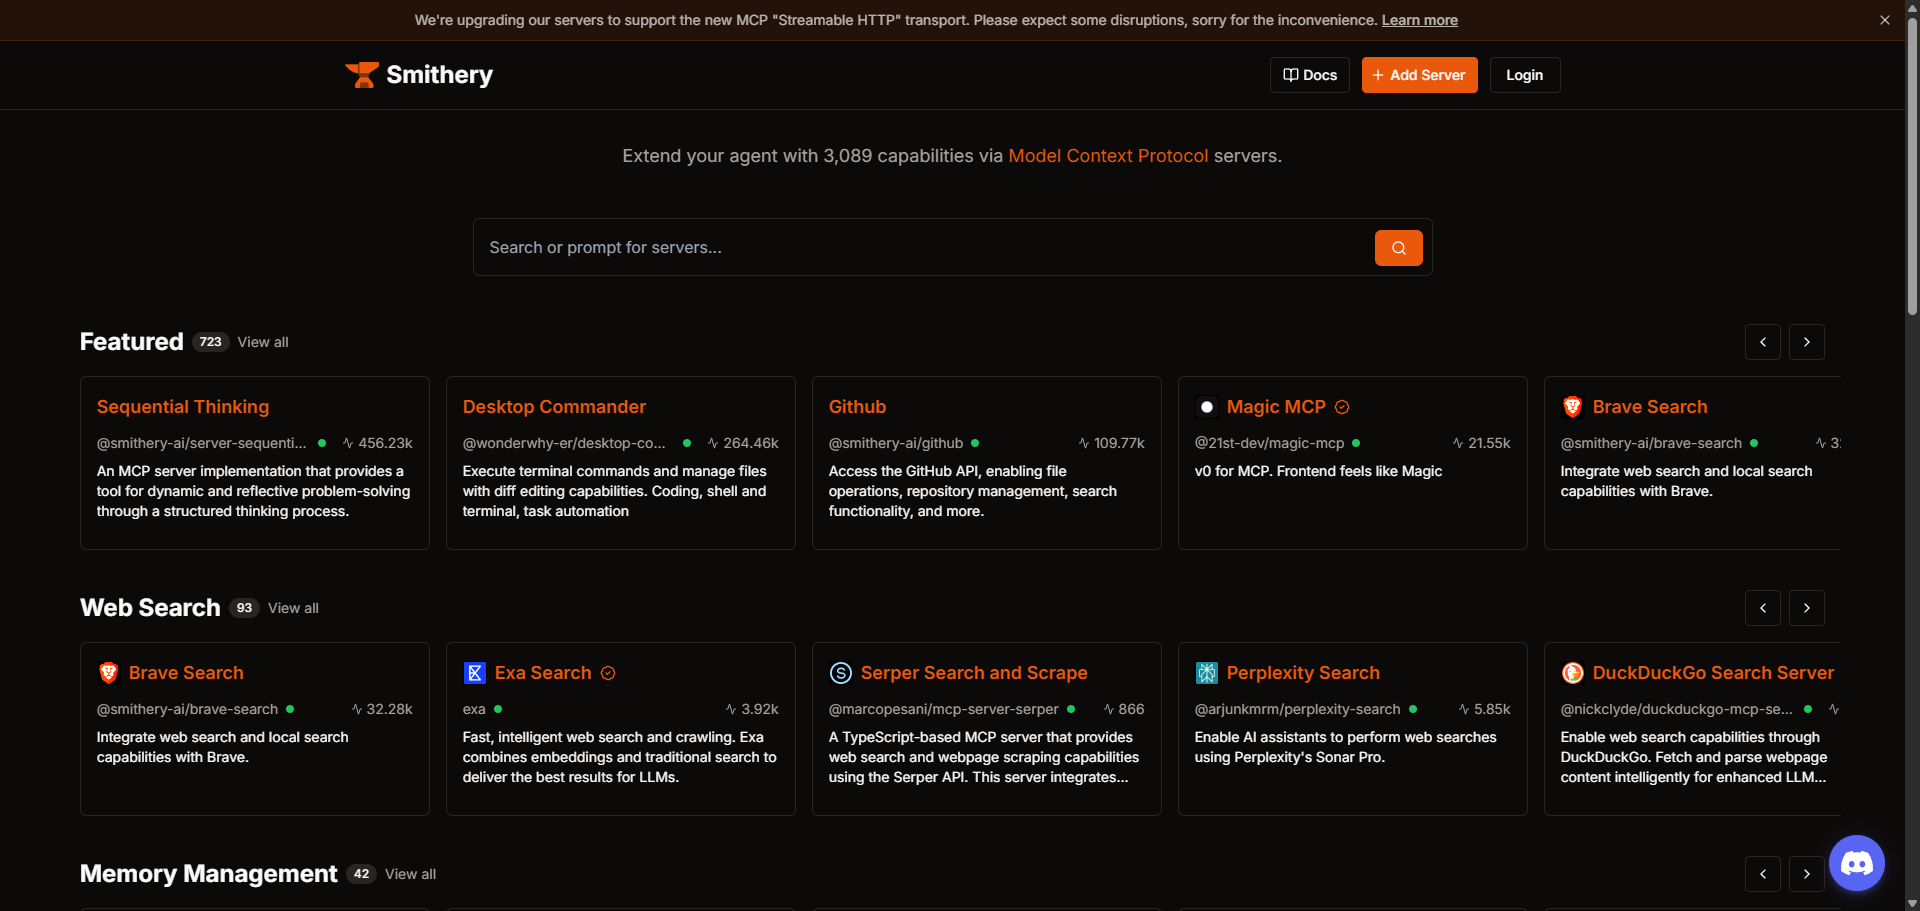Image resolution: width=1920 pixels, height=911 pixels.
Task: Advance Featured carousel with next arrow
Action: 1806,342
